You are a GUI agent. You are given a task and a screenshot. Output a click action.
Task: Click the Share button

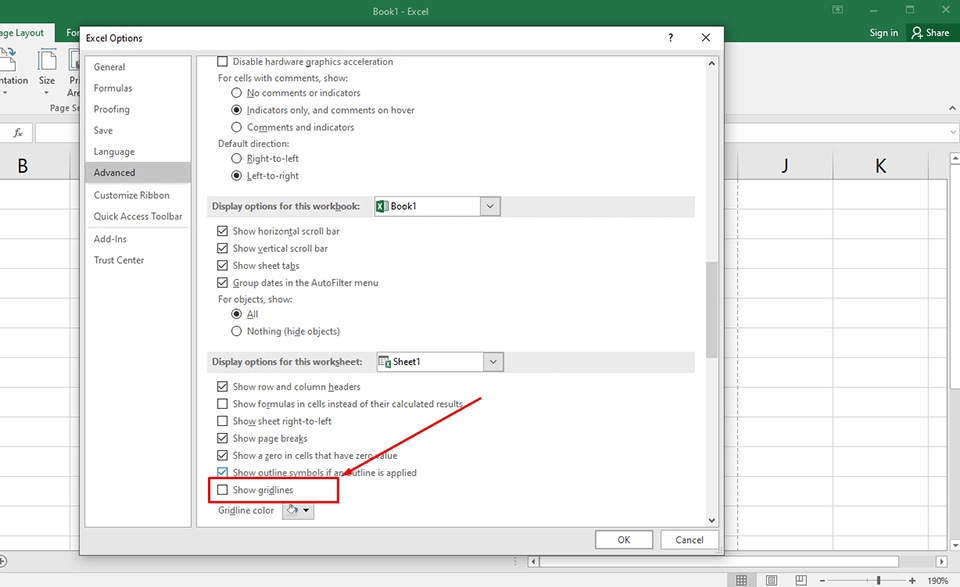930,32
